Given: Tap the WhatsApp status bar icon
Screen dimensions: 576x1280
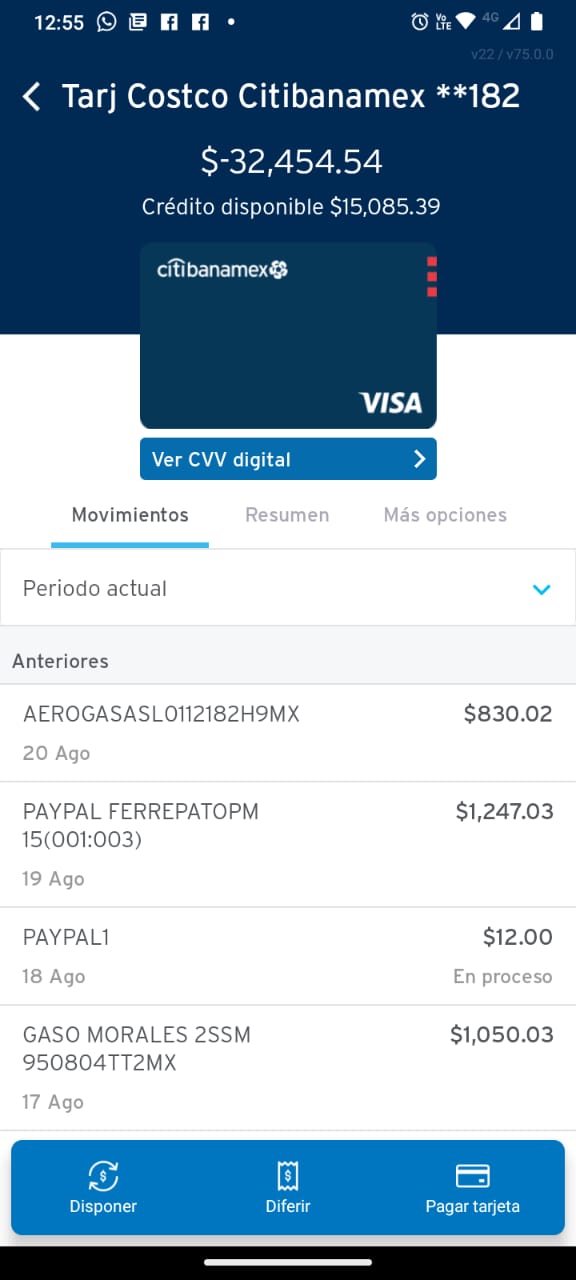Looking at the screenshot, I should click(x=107, y=22).
